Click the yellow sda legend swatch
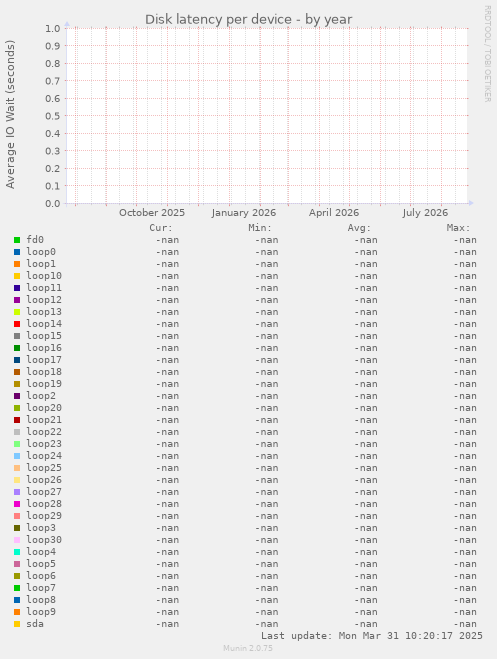This screenshot has width=497, height=659. 17,624
